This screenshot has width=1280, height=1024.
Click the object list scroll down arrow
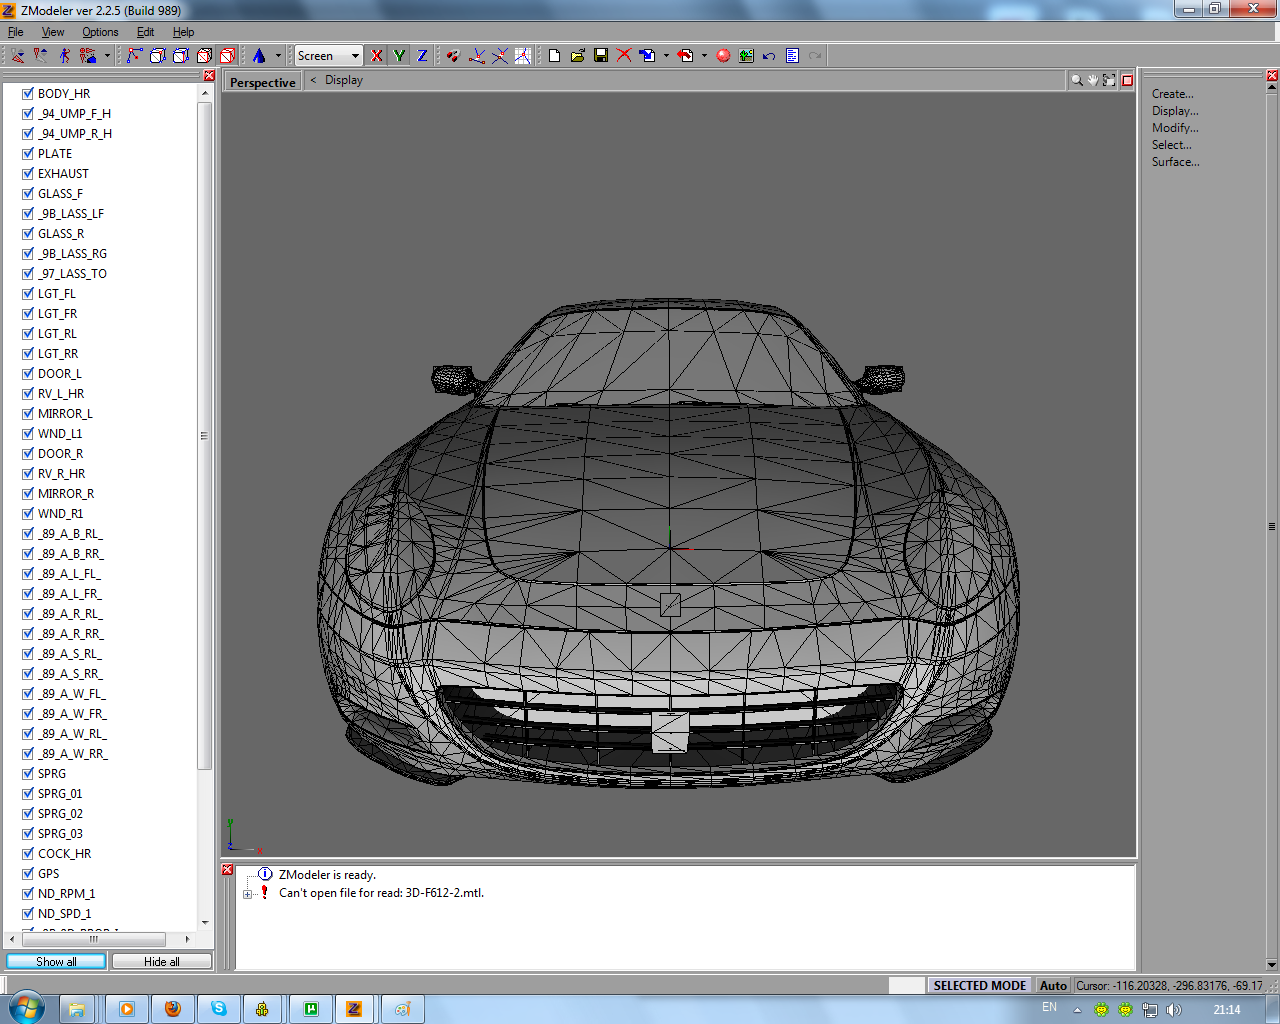205,922
